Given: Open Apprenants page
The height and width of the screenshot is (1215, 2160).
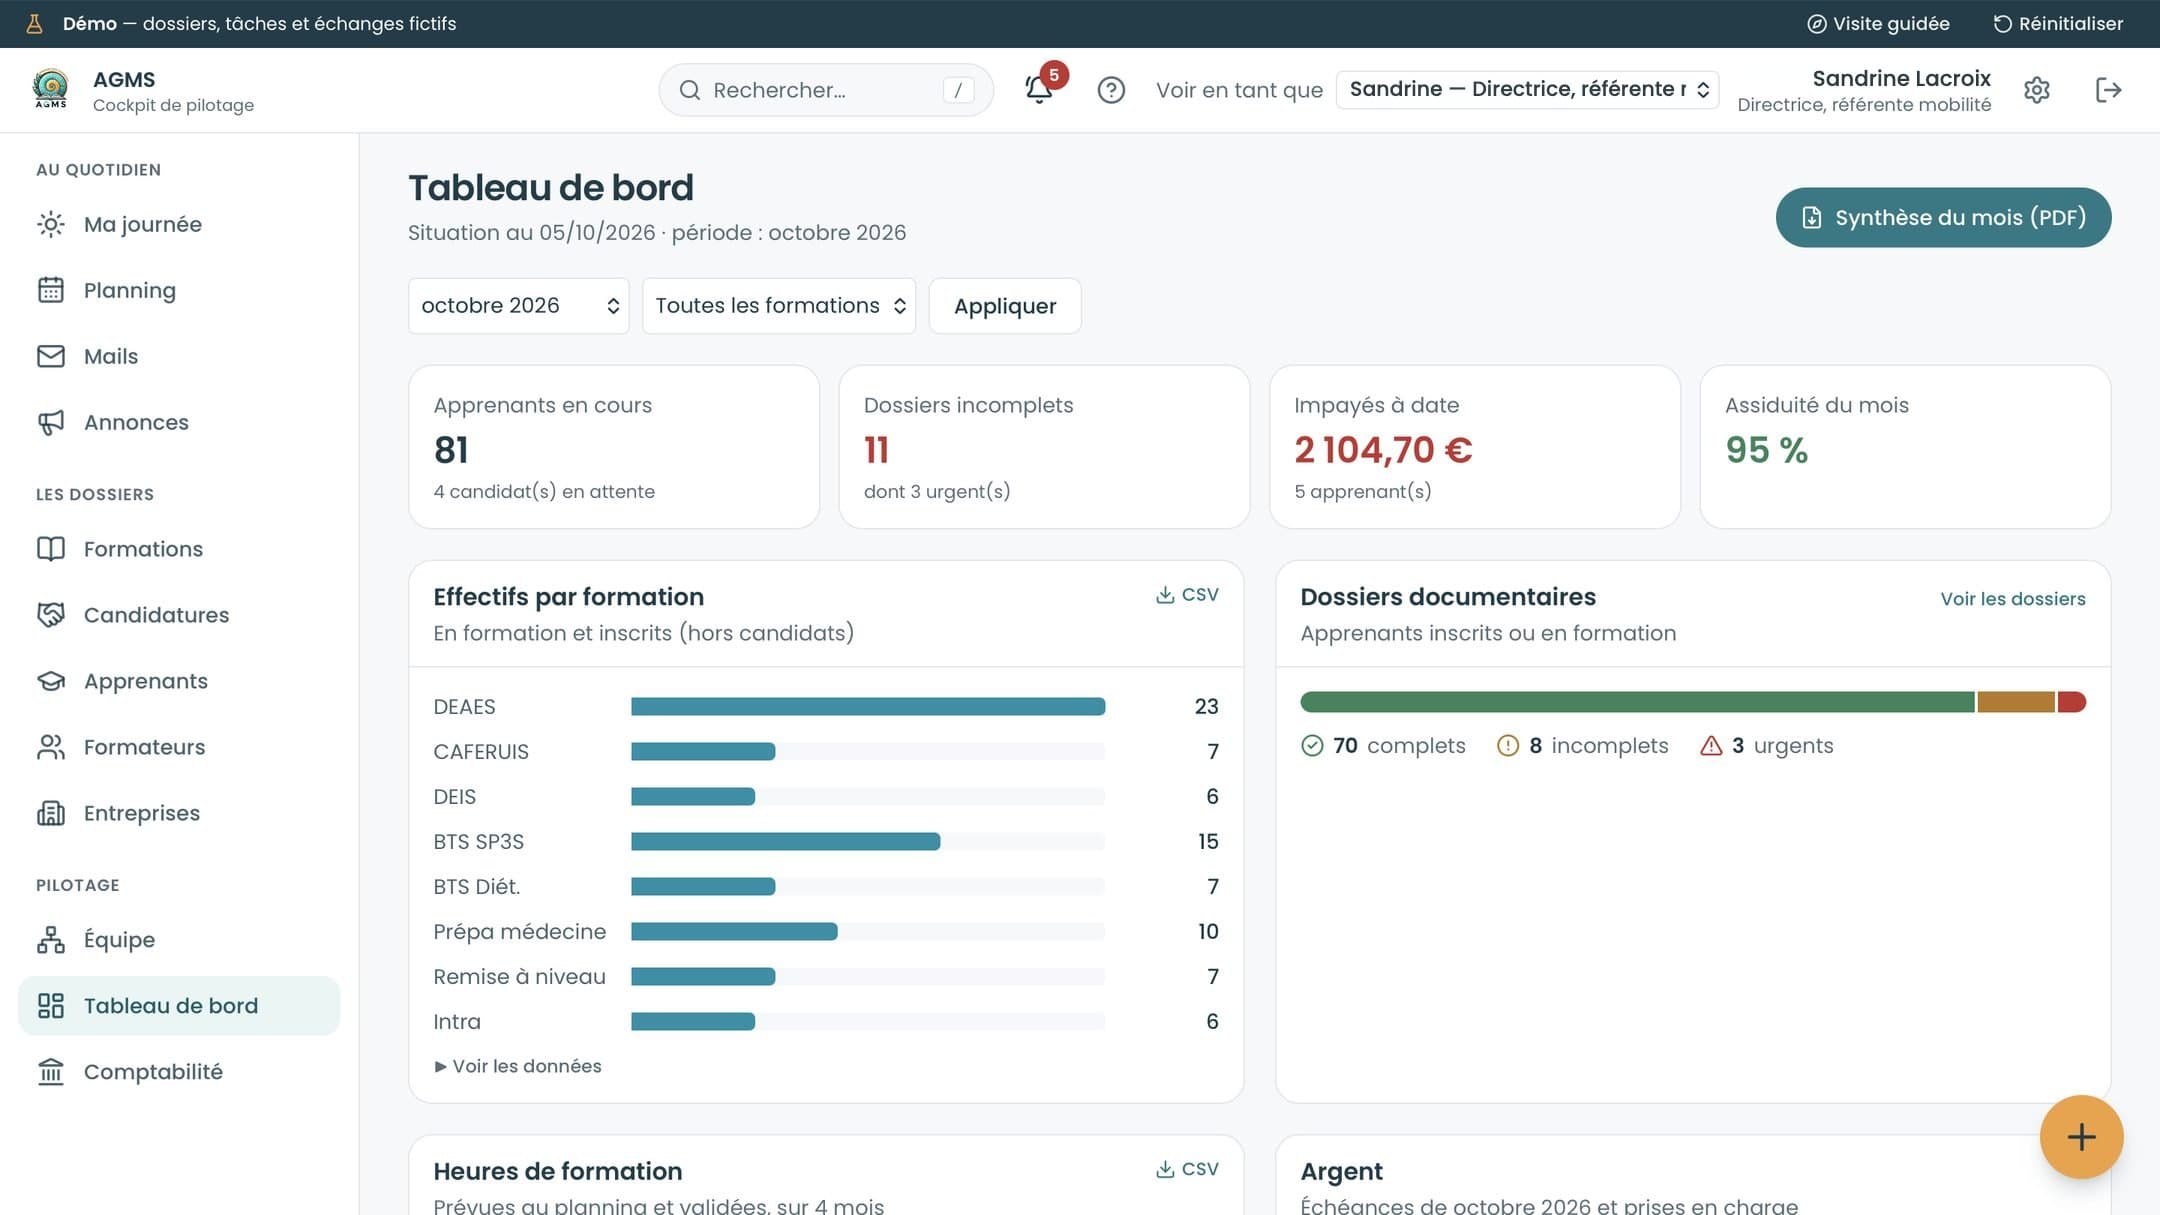Looking at the screenshot, I should click(179, 681).
